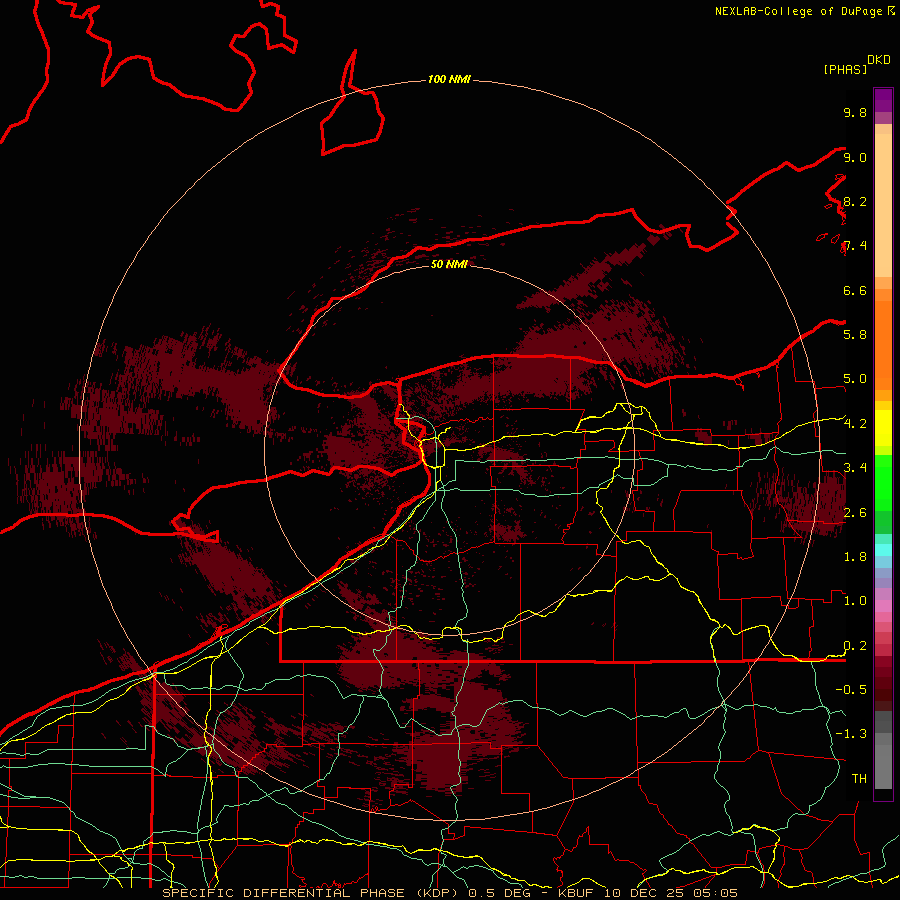Select the 9.8 legend value
This screenshot has width=900, height=900.
point(855,113)
